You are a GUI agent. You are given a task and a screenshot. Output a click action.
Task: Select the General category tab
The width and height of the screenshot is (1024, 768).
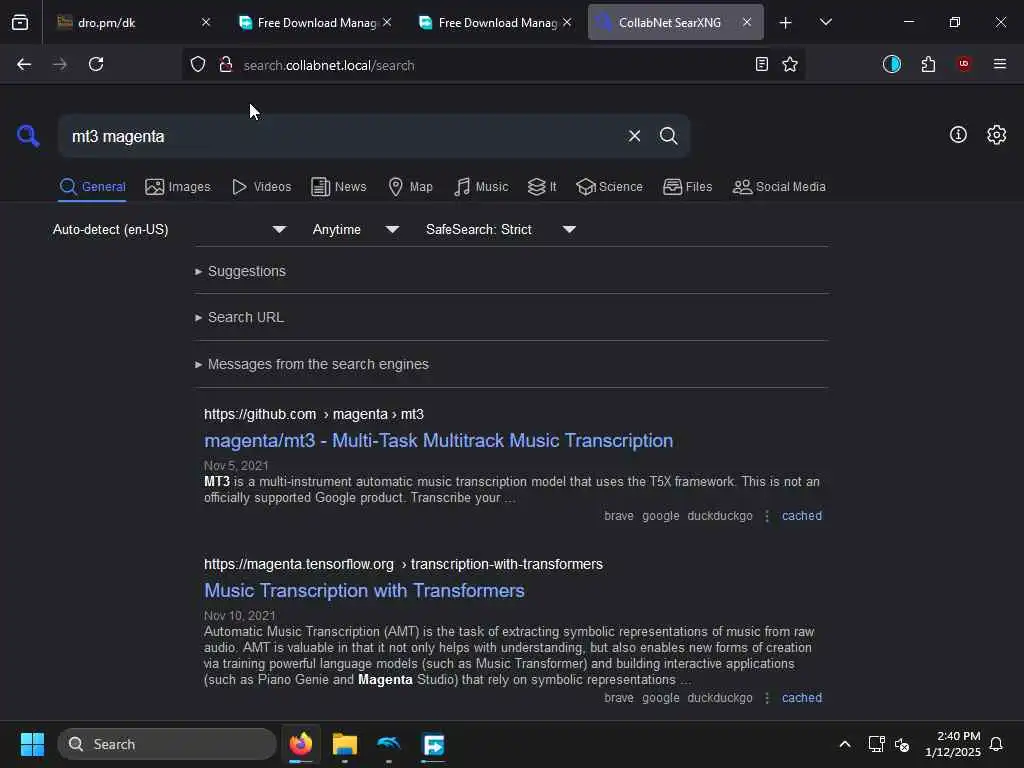pos(92,187)
